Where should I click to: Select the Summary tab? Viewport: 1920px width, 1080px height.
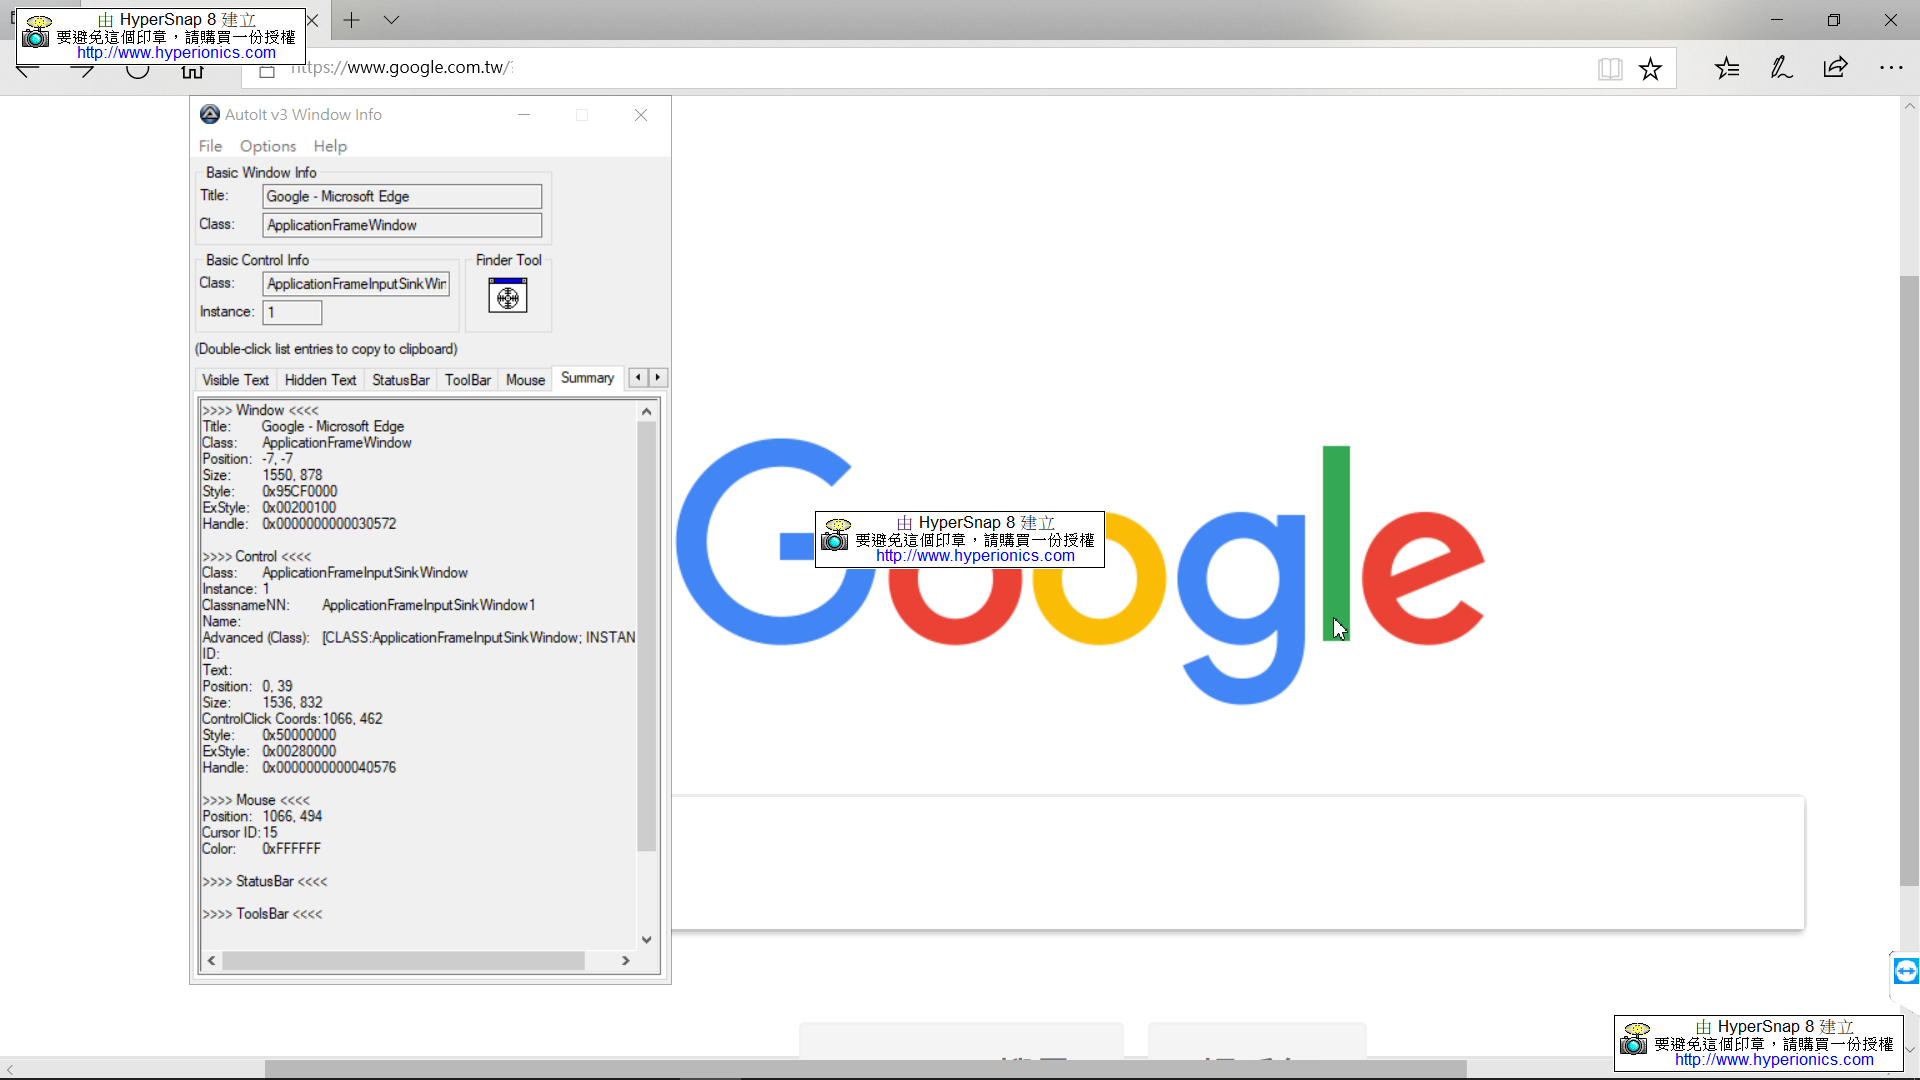[587, 378]
